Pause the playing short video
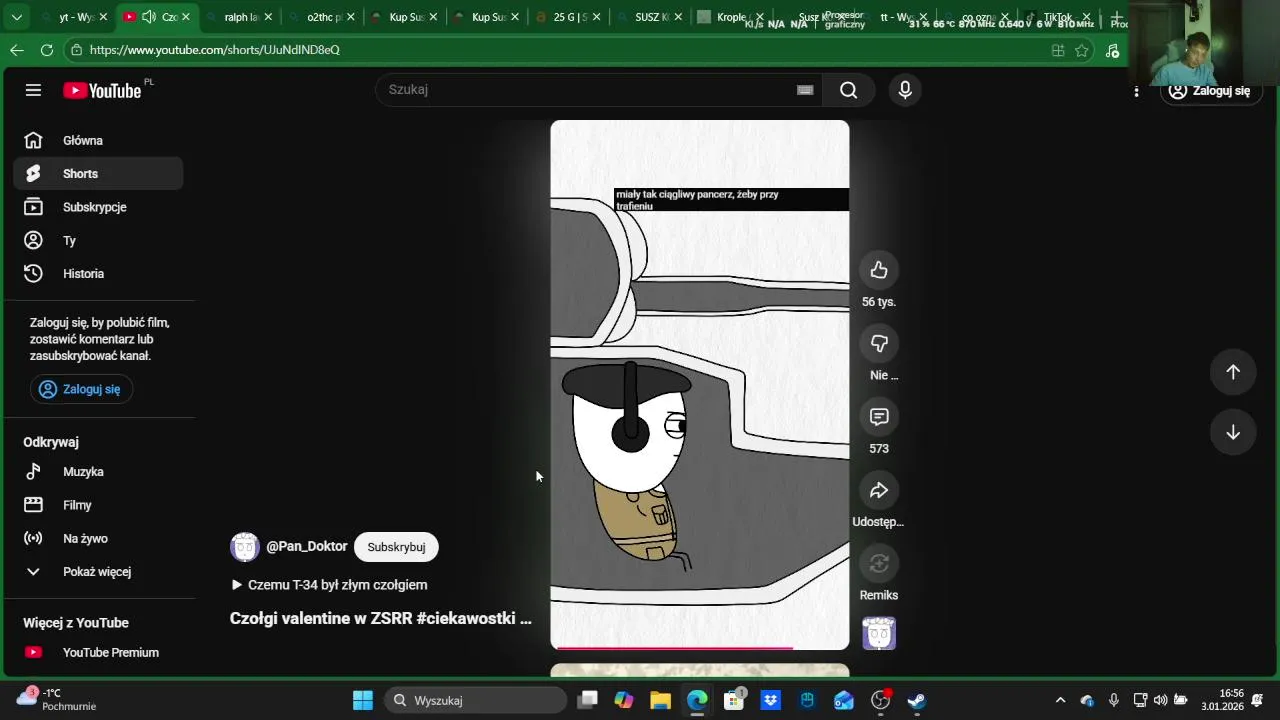1280x720 pixels. (x=700, y=385)
